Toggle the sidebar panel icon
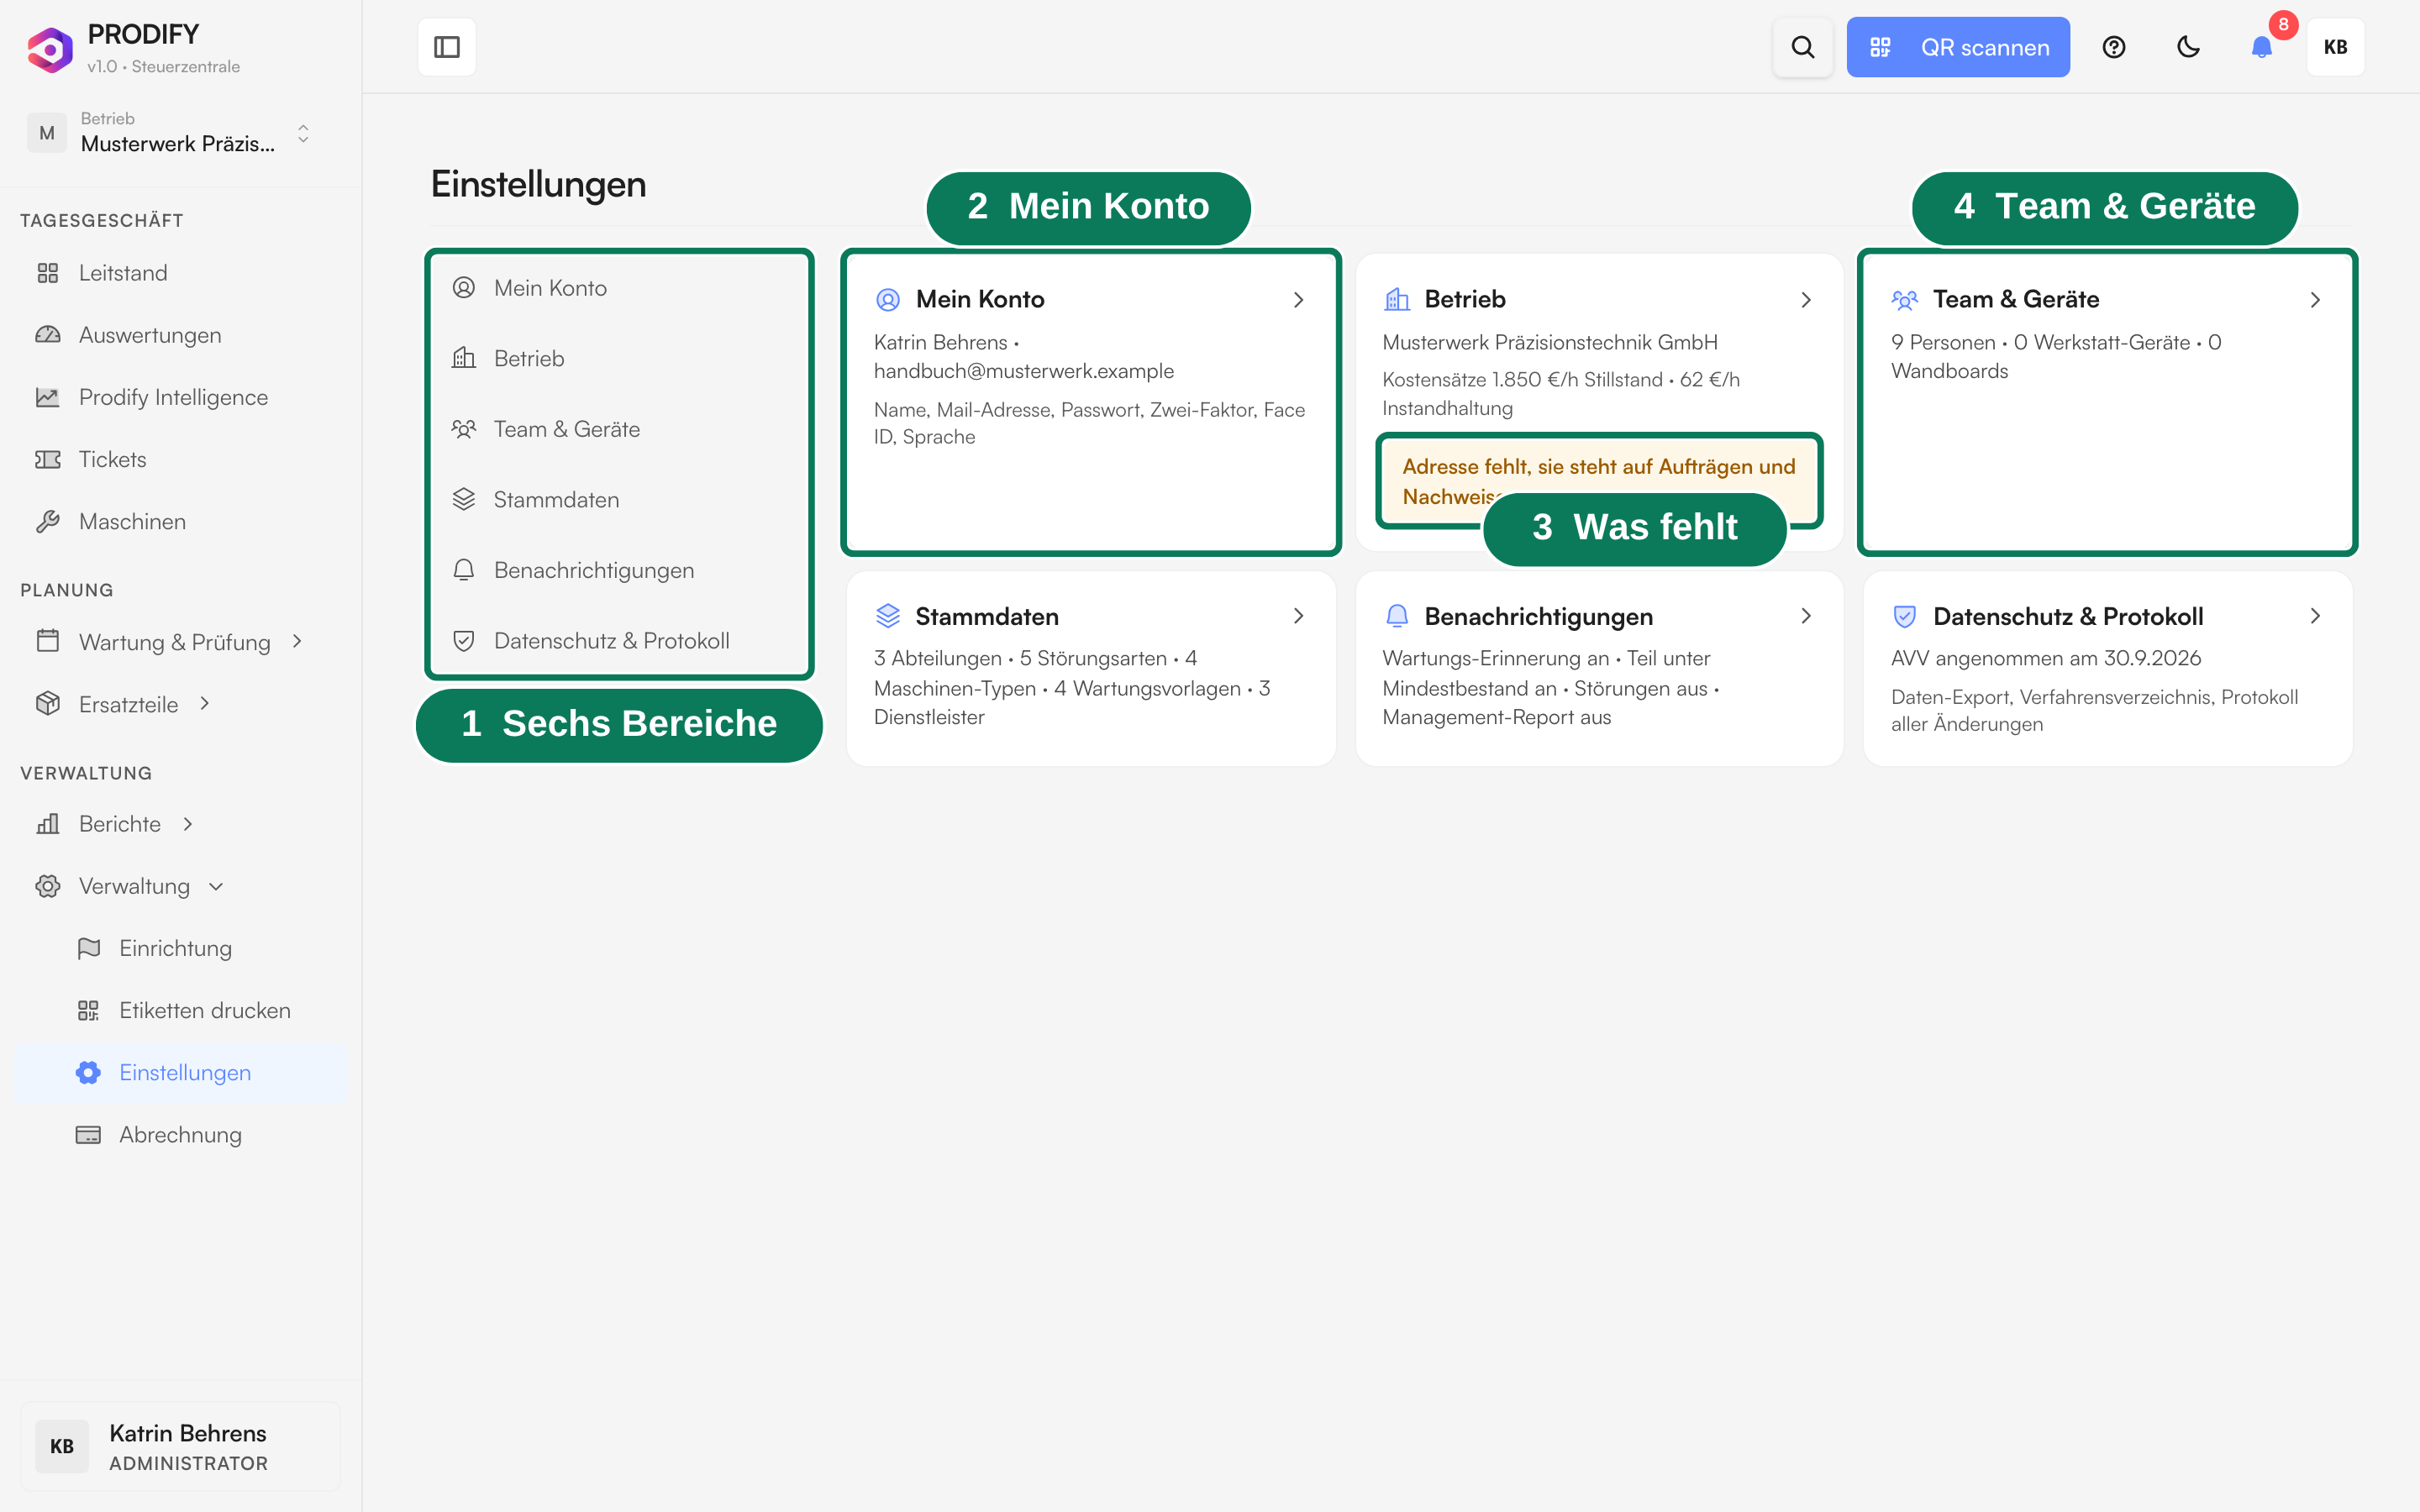This screenshot has height=1512, width=2420. coord(446,47)
